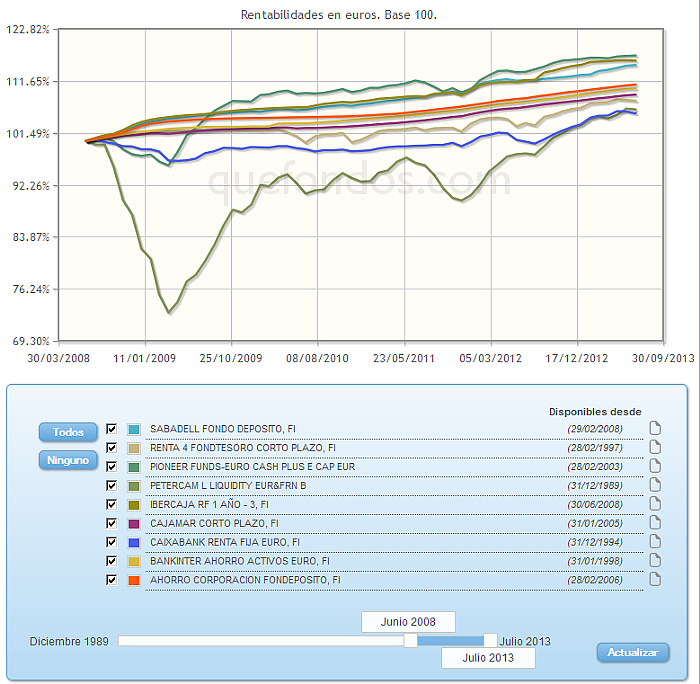The width and height of the screenshot is (700, 684).
Task: Open document icon for CAJAMAR CORTO PLAZO
Action: click(x=655, y=522)
